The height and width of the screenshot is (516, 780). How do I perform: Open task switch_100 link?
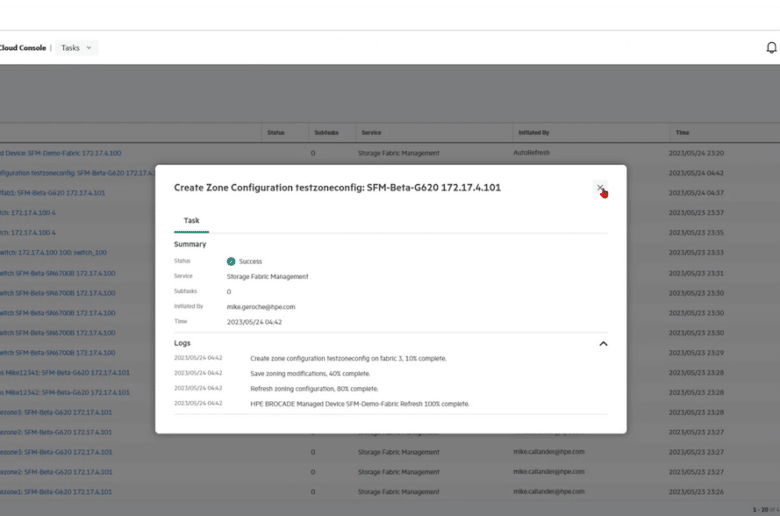click(53, 253)
